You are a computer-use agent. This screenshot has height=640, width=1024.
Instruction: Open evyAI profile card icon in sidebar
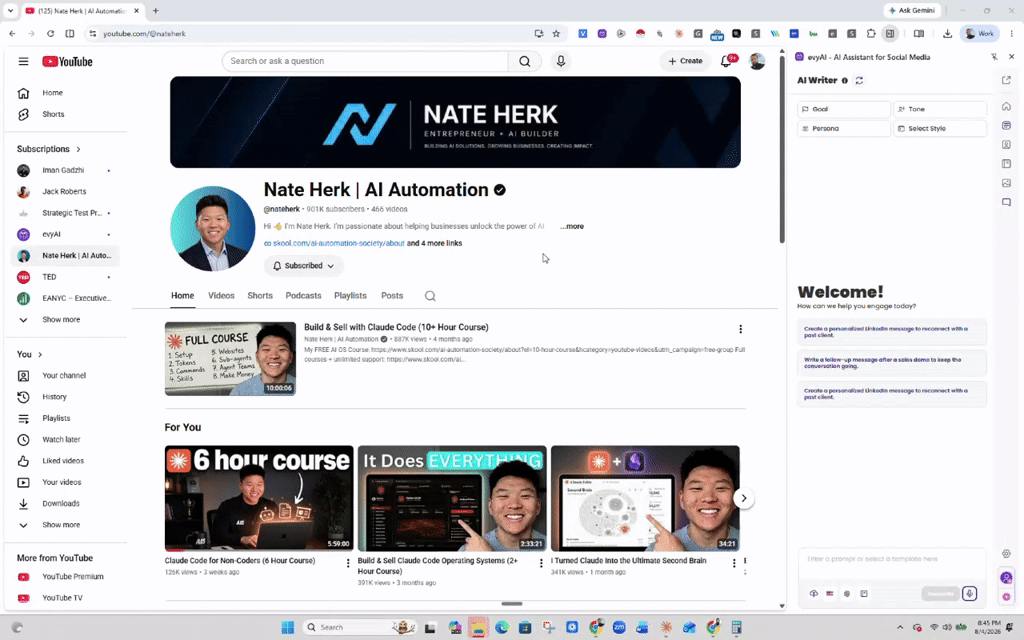pyautogui.click(x=1006, y=144)
